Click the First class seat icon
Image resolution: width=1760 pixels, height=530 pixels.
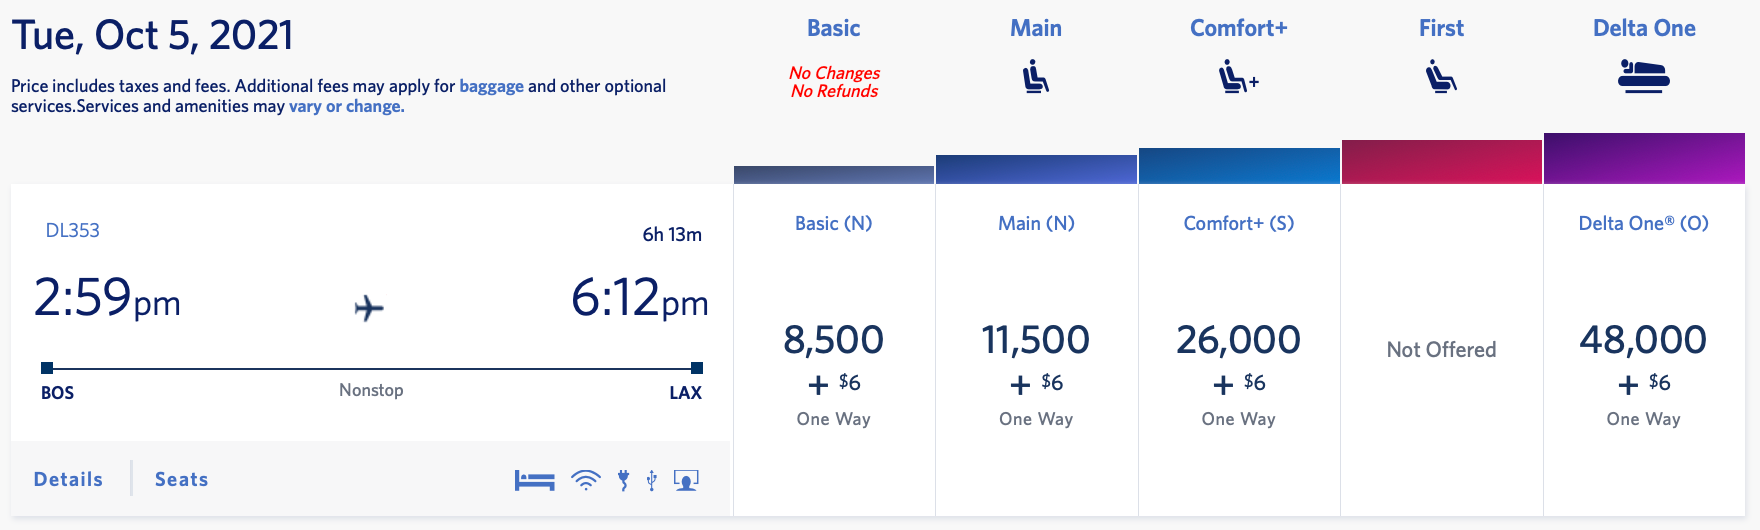click(x=1441, y=77)
